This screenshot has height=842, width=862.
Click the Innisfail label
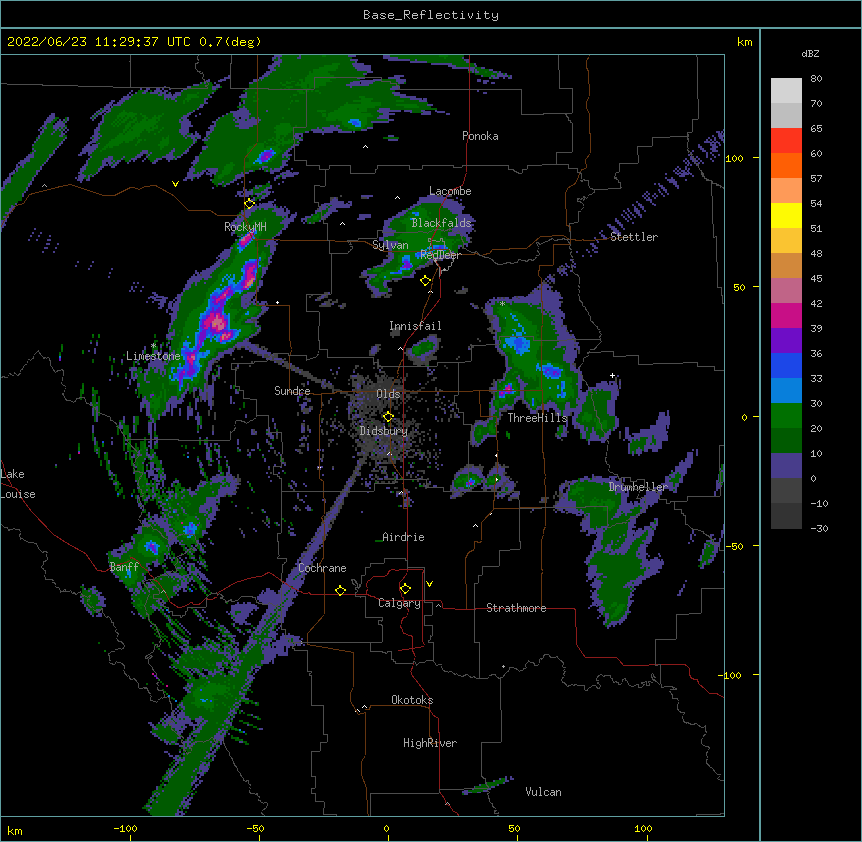pos(415,326)
